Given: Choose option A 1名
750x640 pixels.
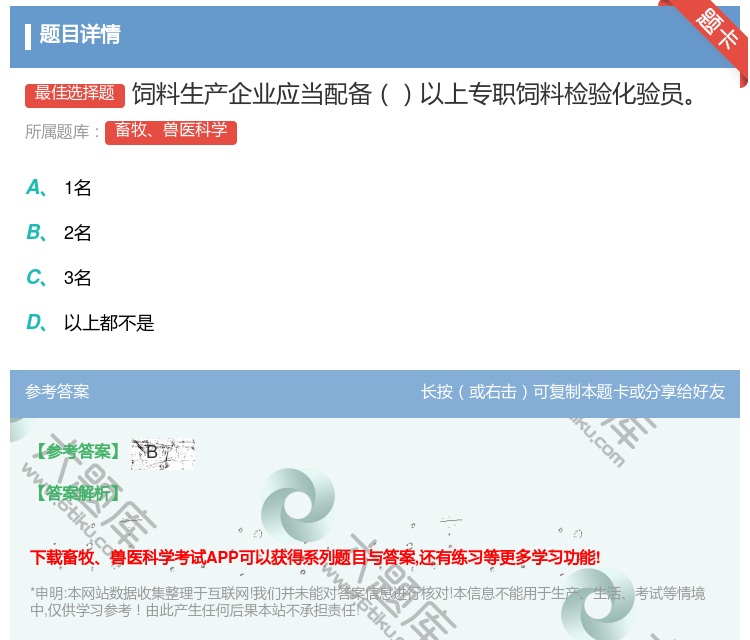Looking at the screenshot, I should (x=59, y=188).
